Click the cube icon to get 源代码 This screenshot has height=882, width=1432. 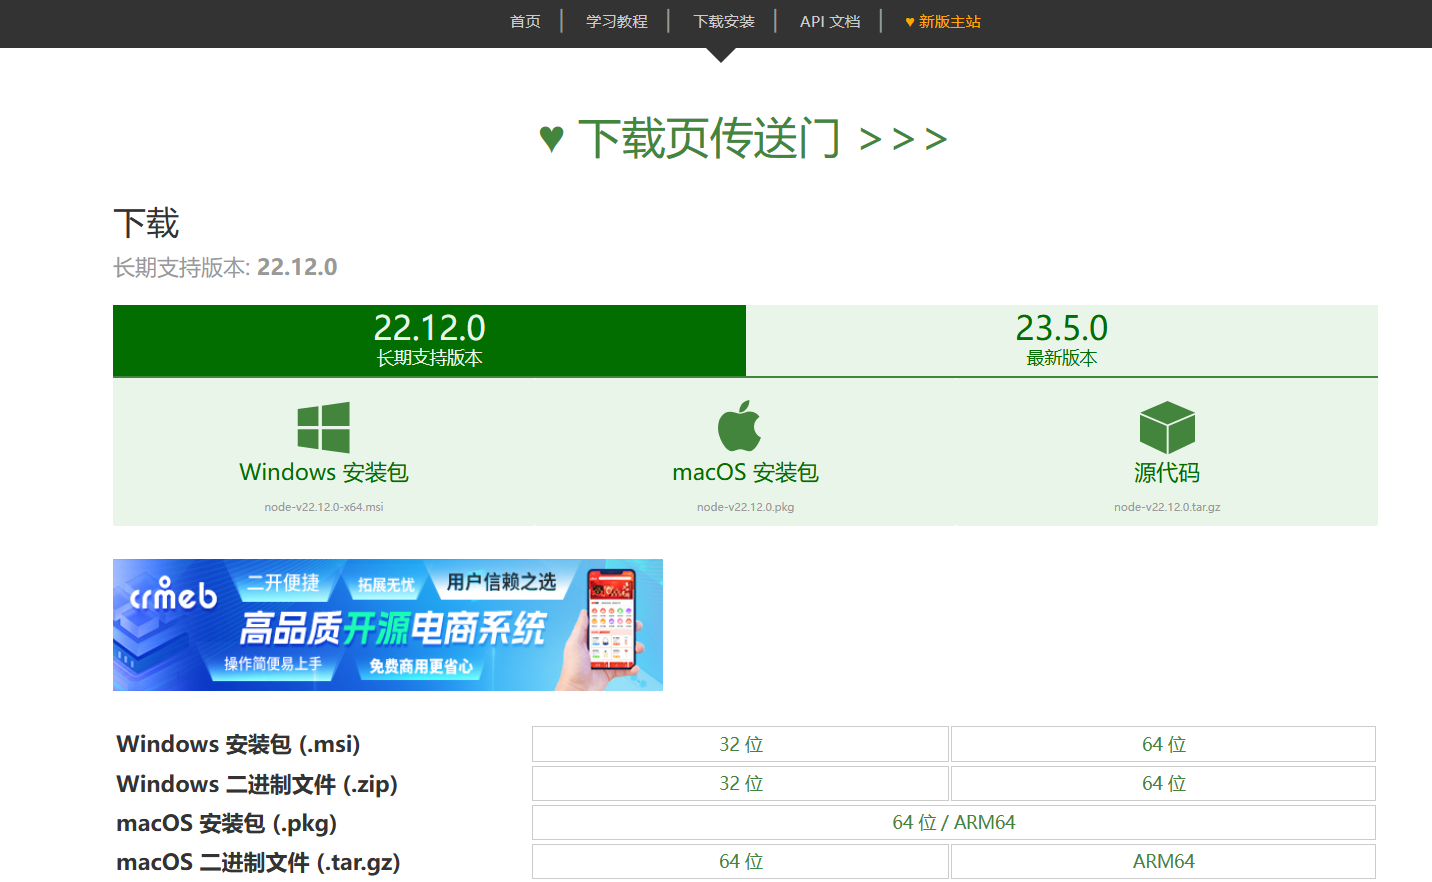(x=1167, y=430)
